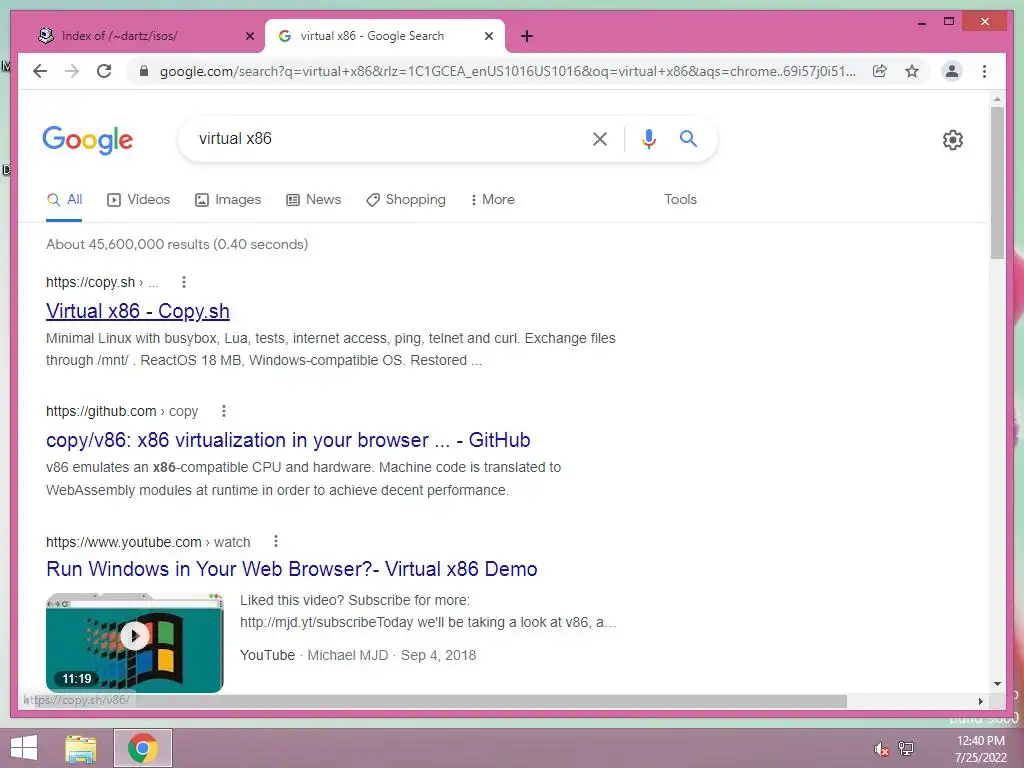Image resolution: width=1024 pixels, height=768 pixels.
Task: Click the vertical scrollbar thumb
Action: (x=997, y=183)
